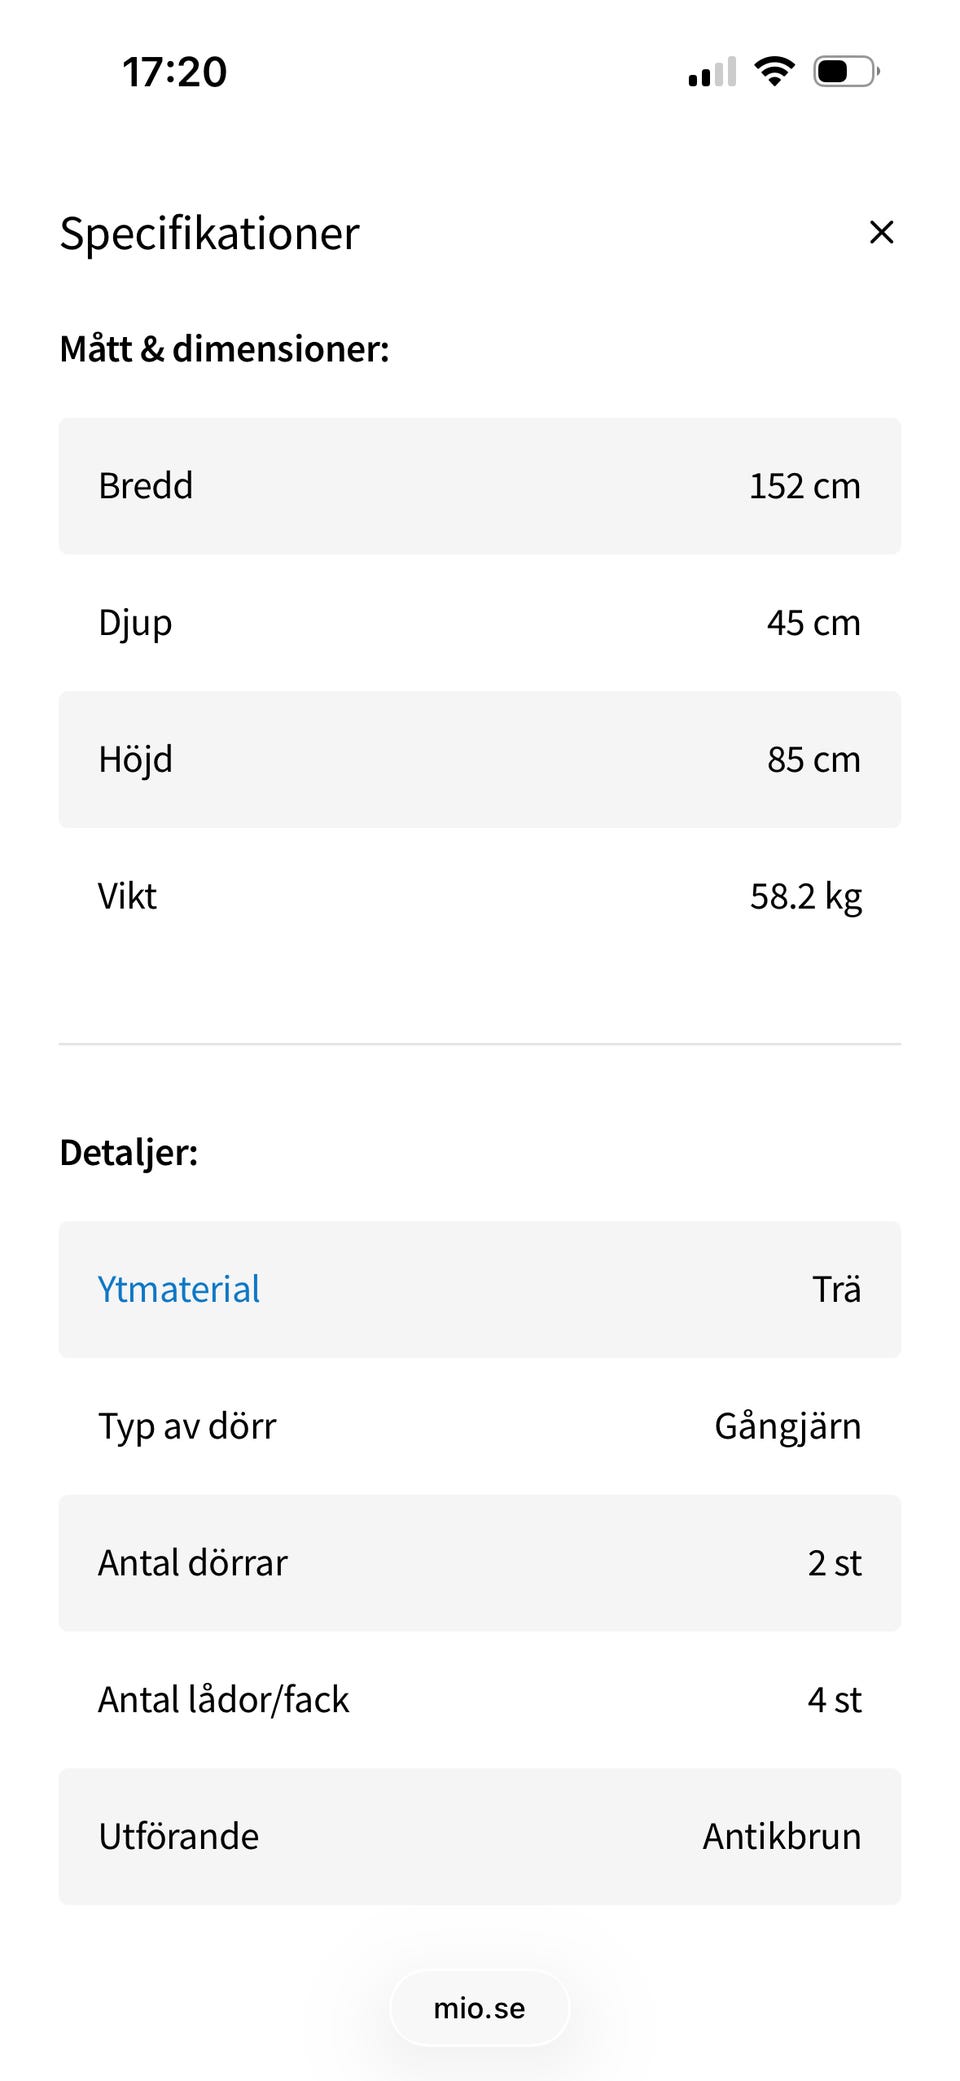Image resolution: width=960 pixels, height=2081 pixels.
Task: Tap the Detaljer section heading
Action: pos(129,1153)
